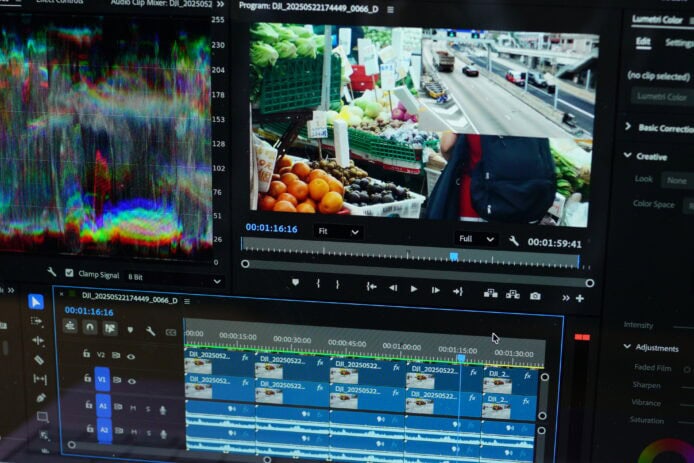
Task: Click the Extract button
Action: point(513,294)
